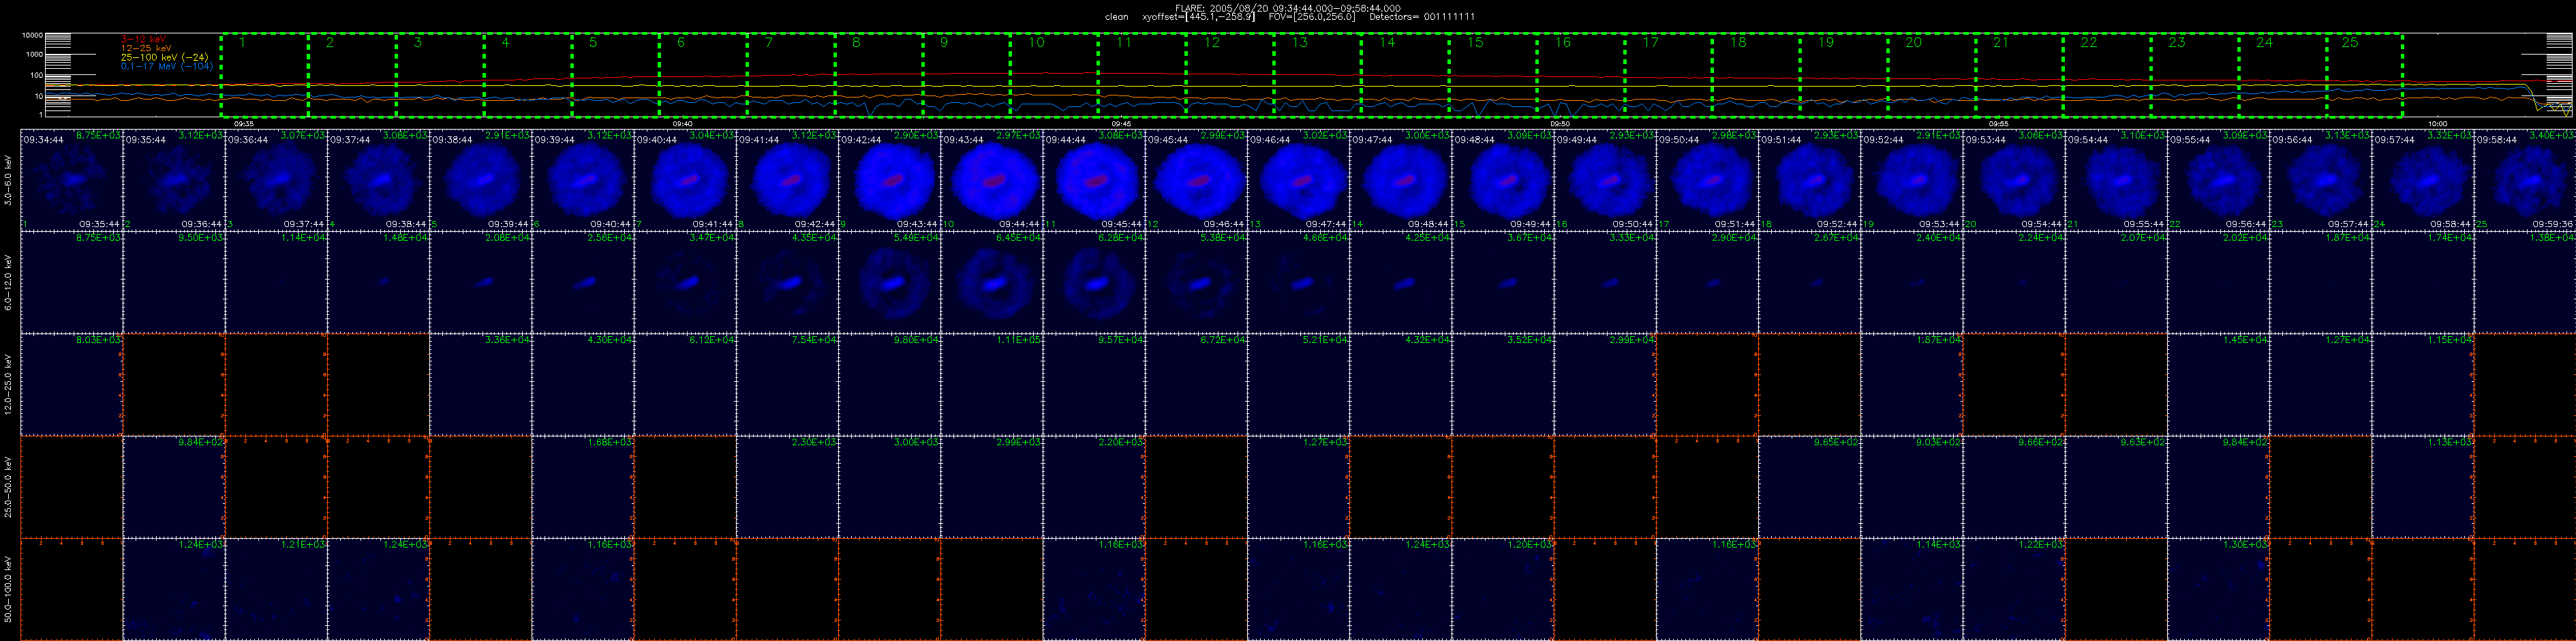The width and height of the screenshot is (2576, 641).
Task: Select interval 10 marker in the light-curve plot
Action: 1036,43
